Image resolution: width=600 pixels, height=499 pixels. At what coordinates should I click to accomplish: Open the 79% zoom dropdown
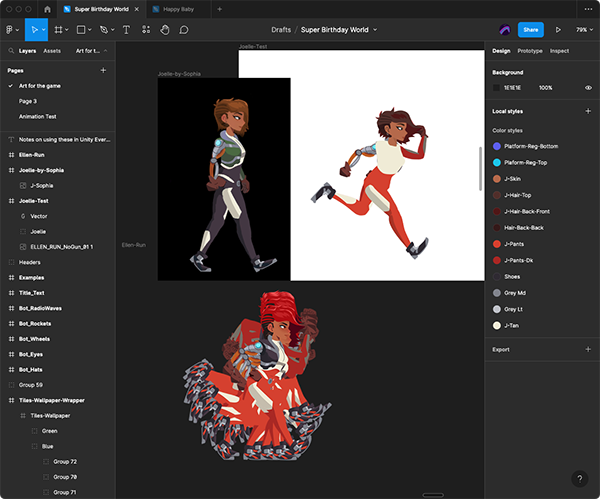pos(583,30)
